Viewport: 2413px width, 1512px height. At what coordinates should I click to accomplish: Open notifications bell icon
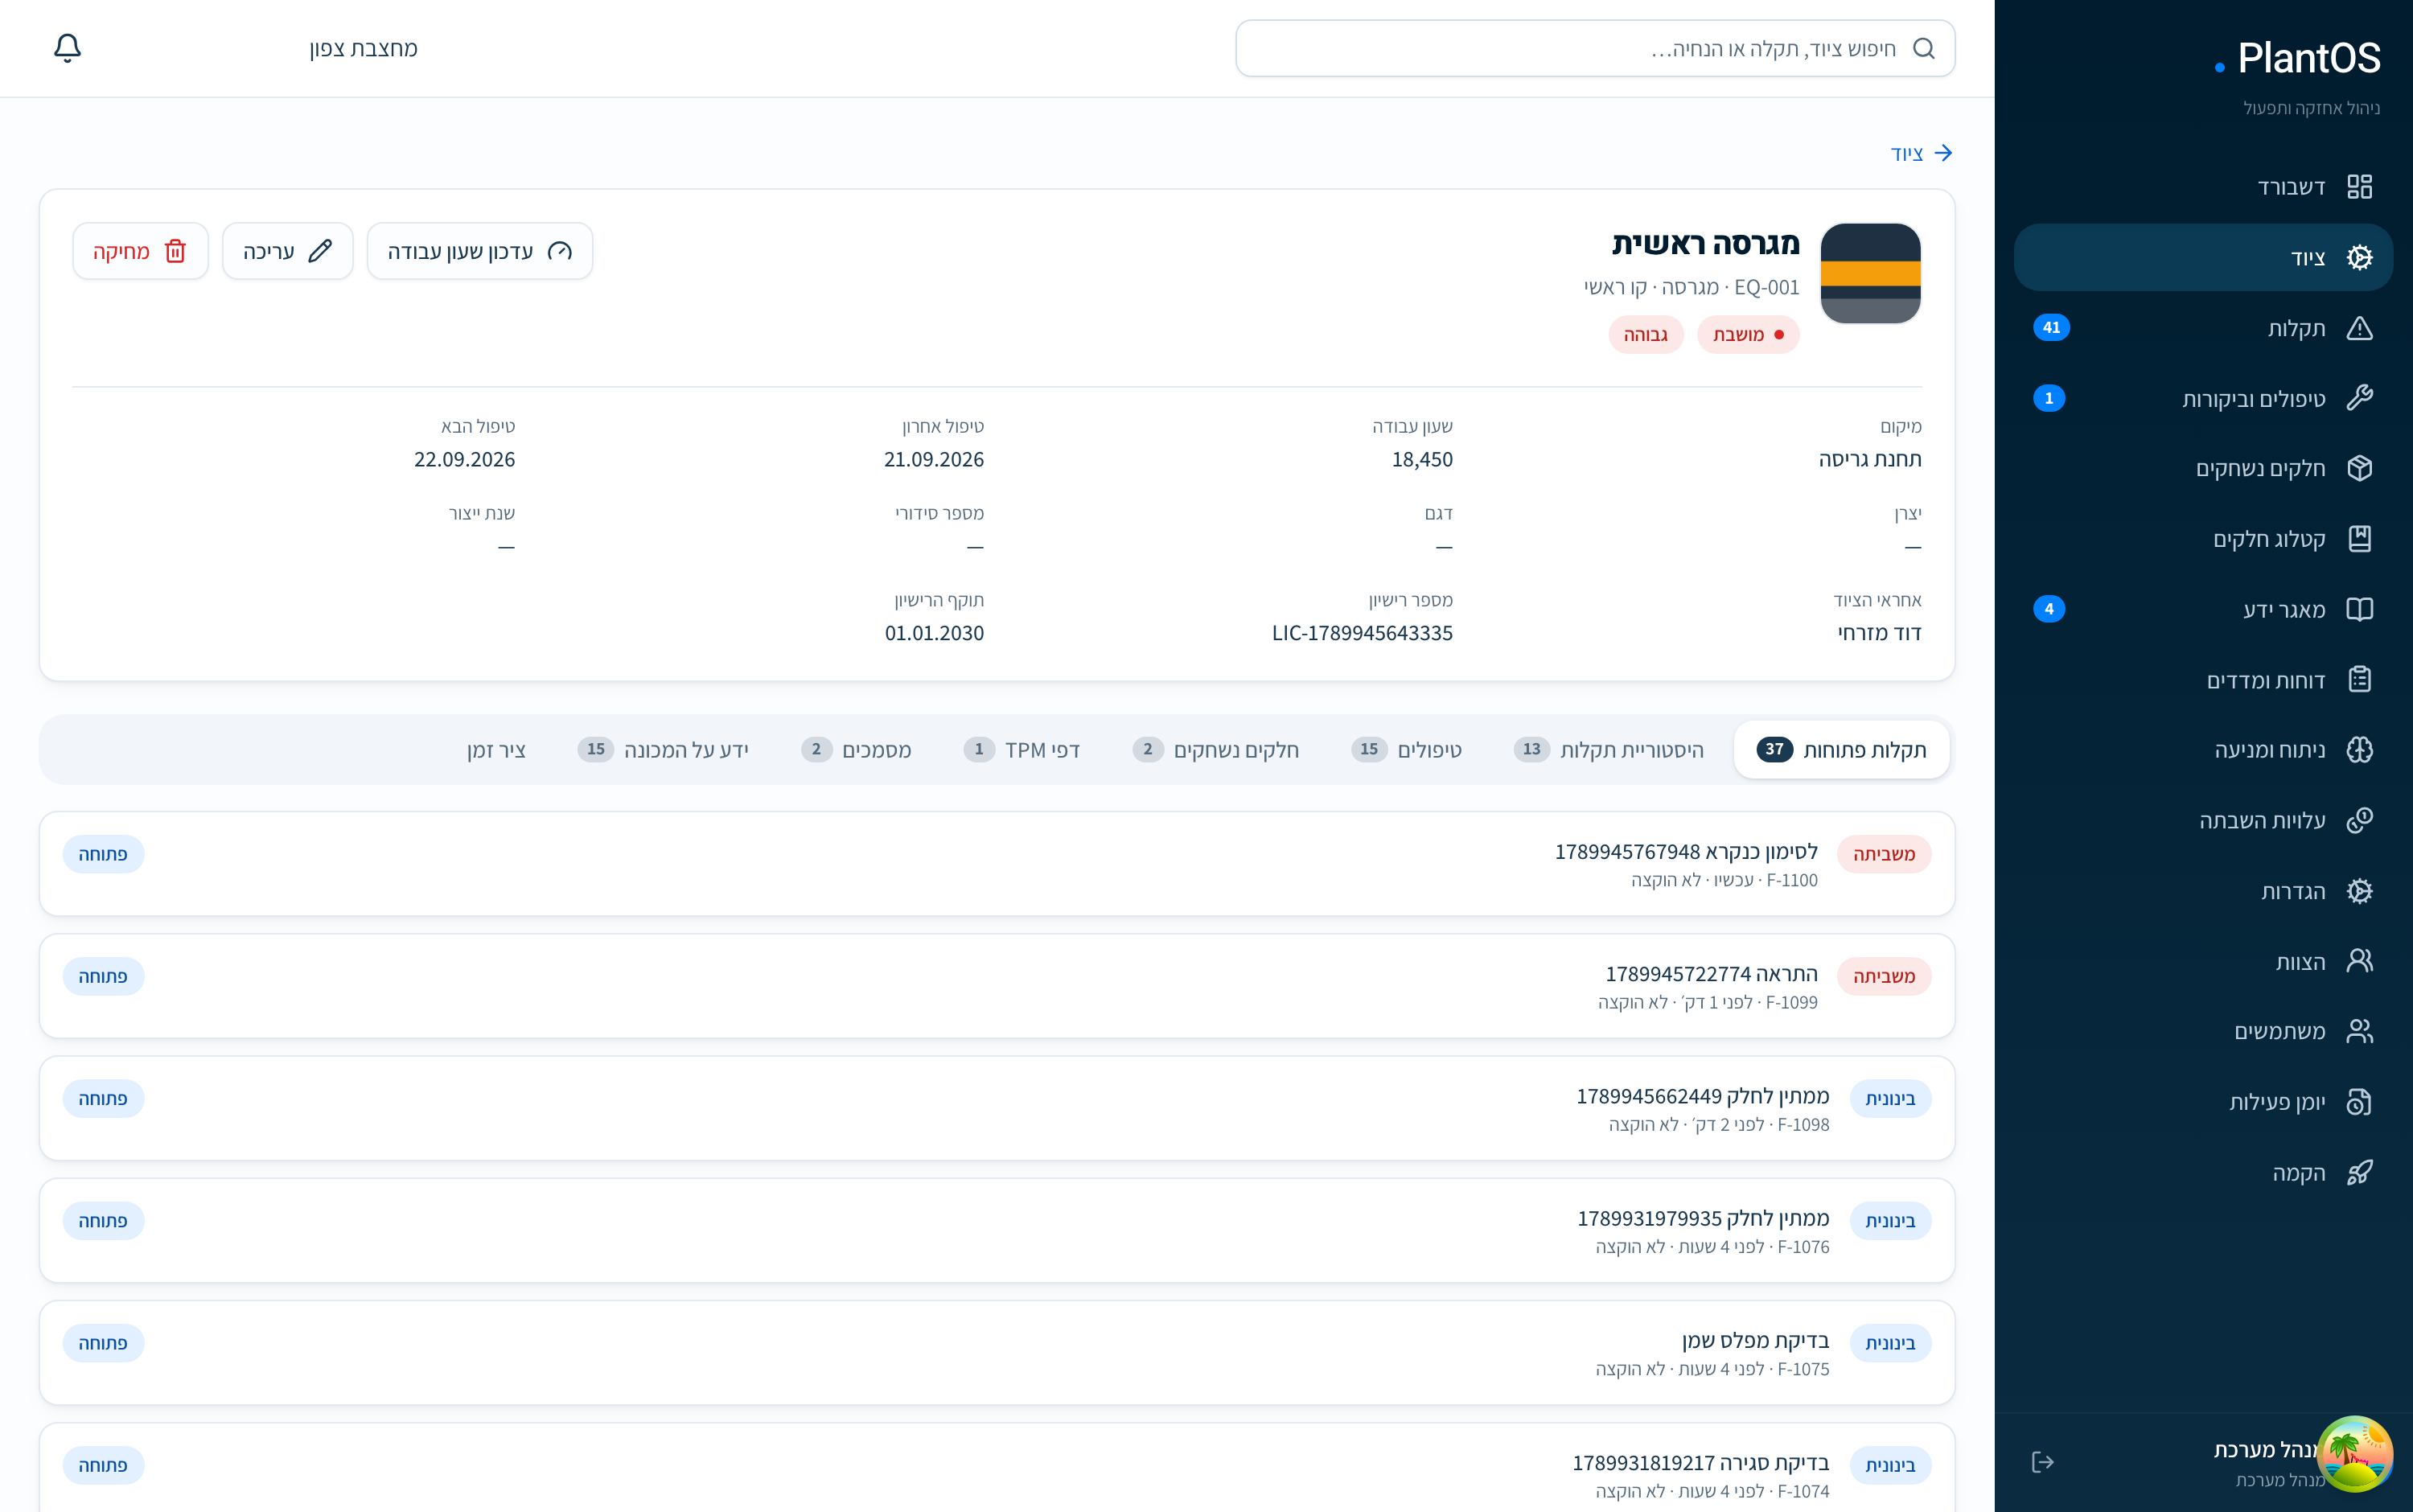(67, 48)
